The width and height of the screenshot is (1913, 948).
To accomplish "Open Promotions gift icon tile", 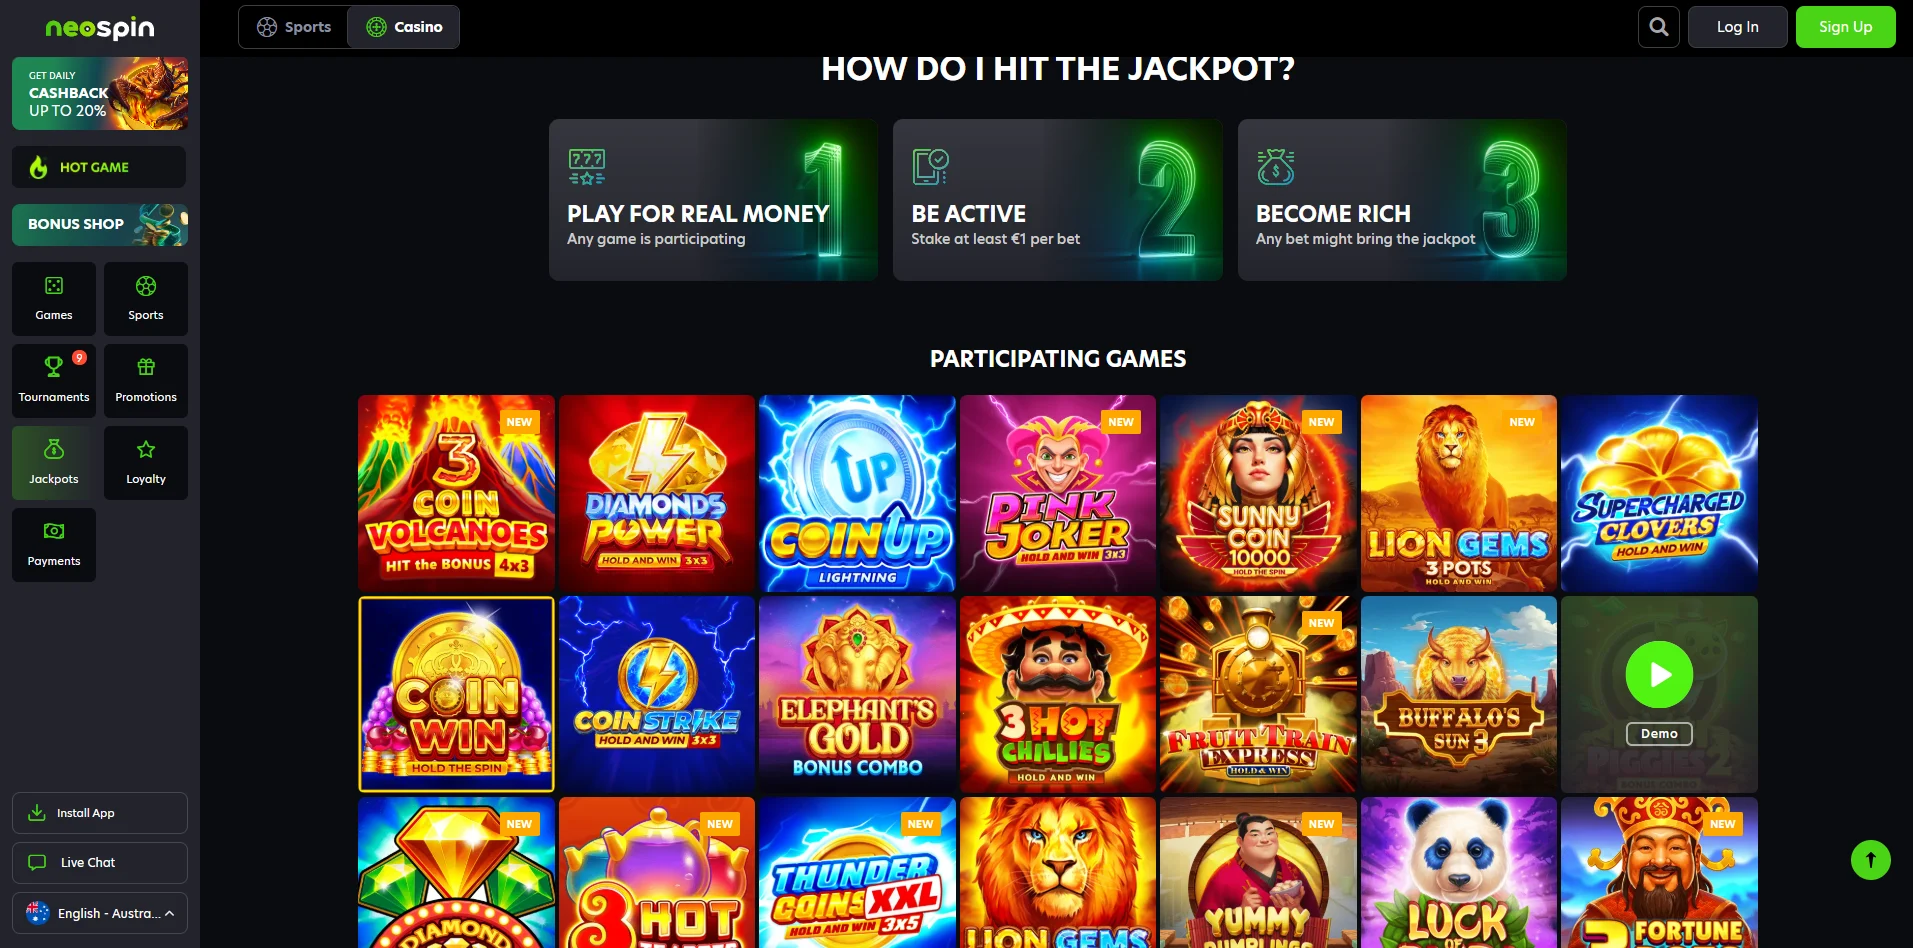I will 146,381.
